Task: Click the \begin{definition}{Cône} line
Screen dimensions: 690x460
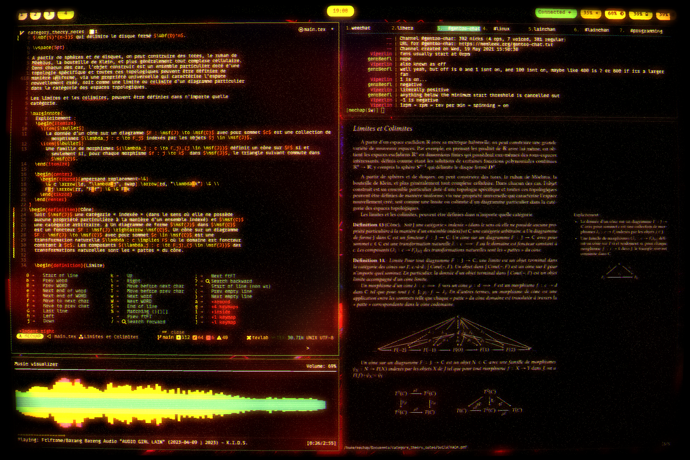Action: point(62,210)
